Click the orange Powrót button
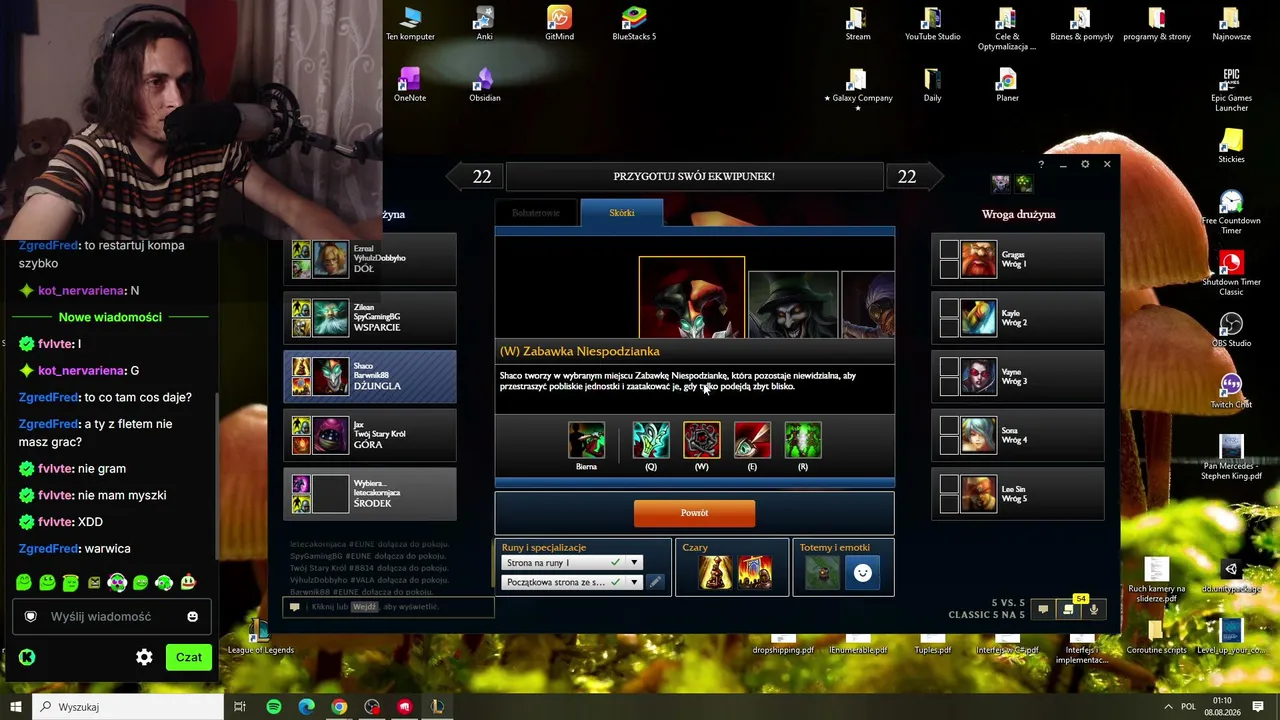Screen dimensions: 1280x720 coord(694,513)
